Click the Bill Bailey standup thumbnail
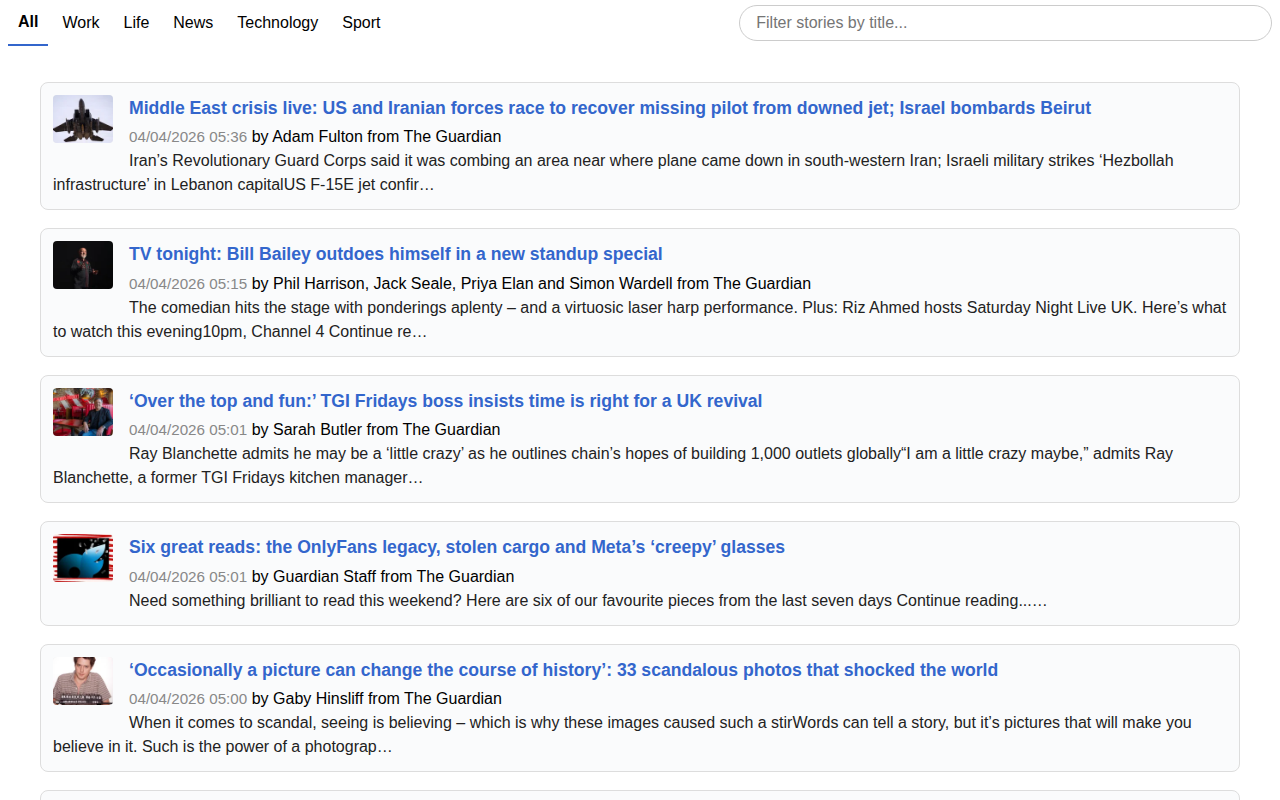This screenshot has height=800, width=1280. tap(83, 265)
